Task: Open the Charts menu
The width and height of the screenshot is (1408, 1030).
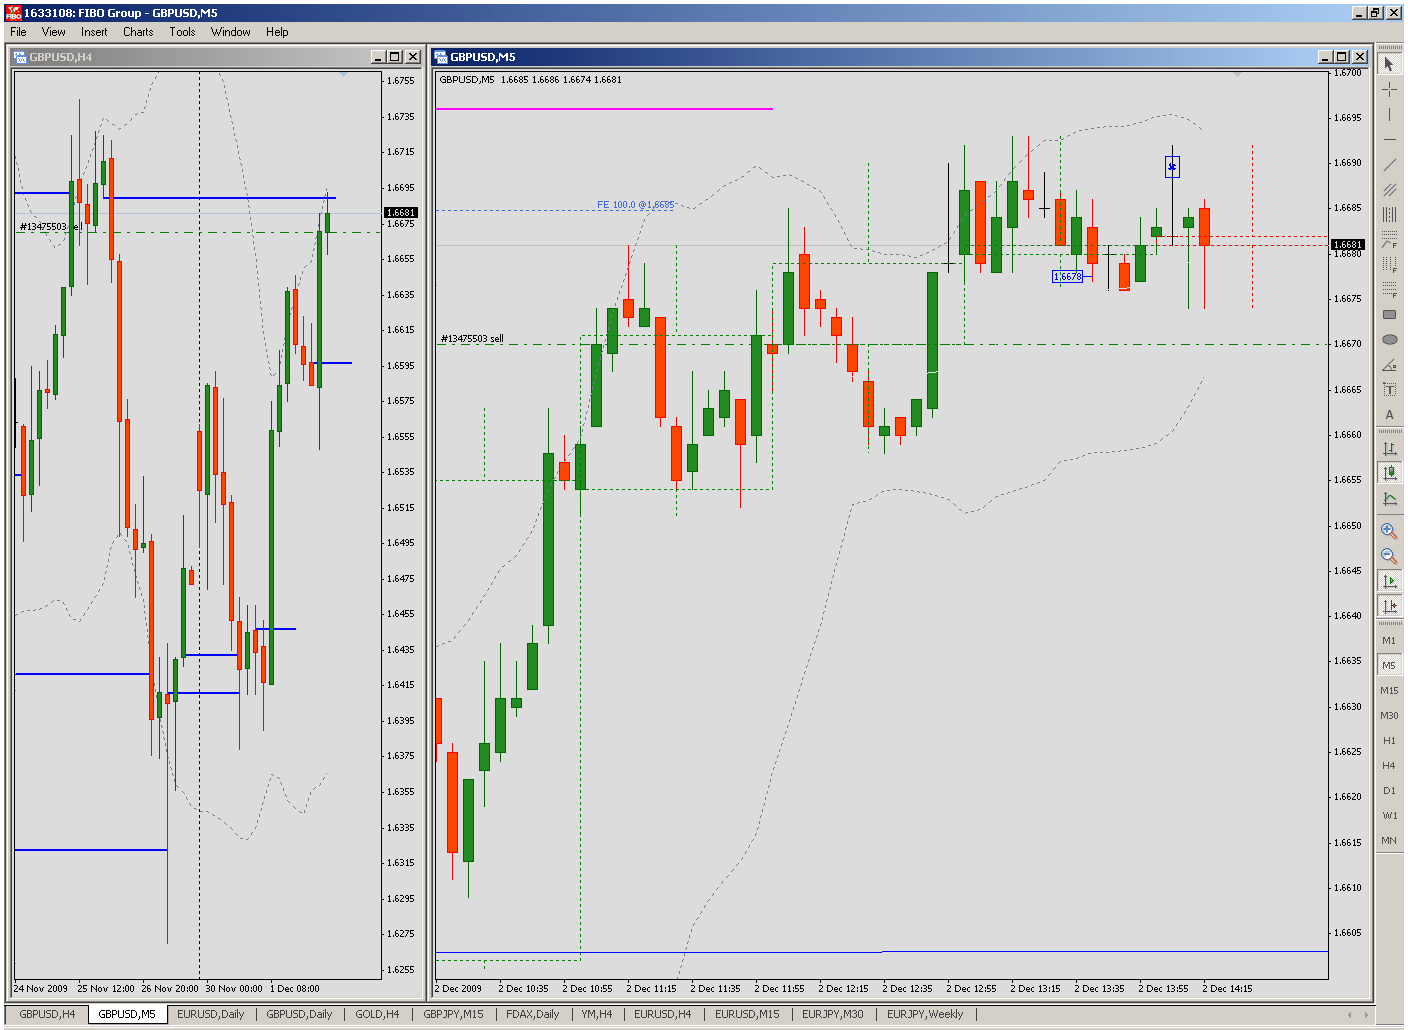Action: point(137,31)
